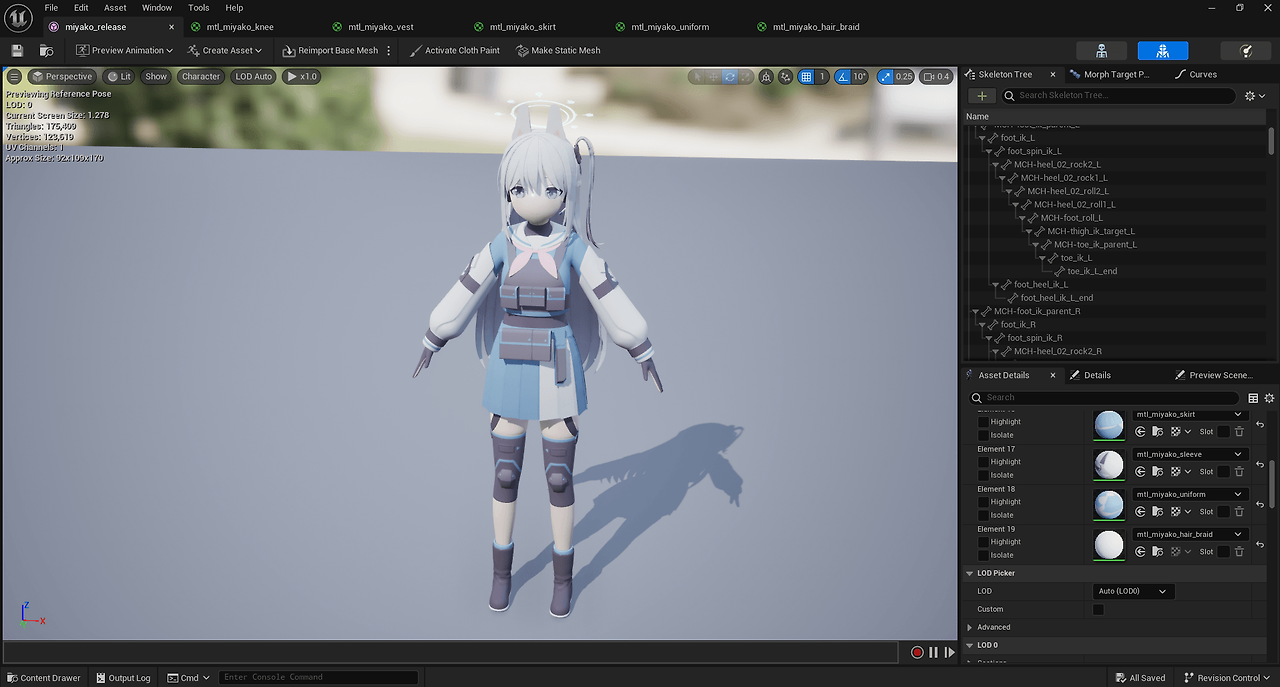Enable Highlight checkbox for Element 17
Screen dimensions: 1280x687
983,462
